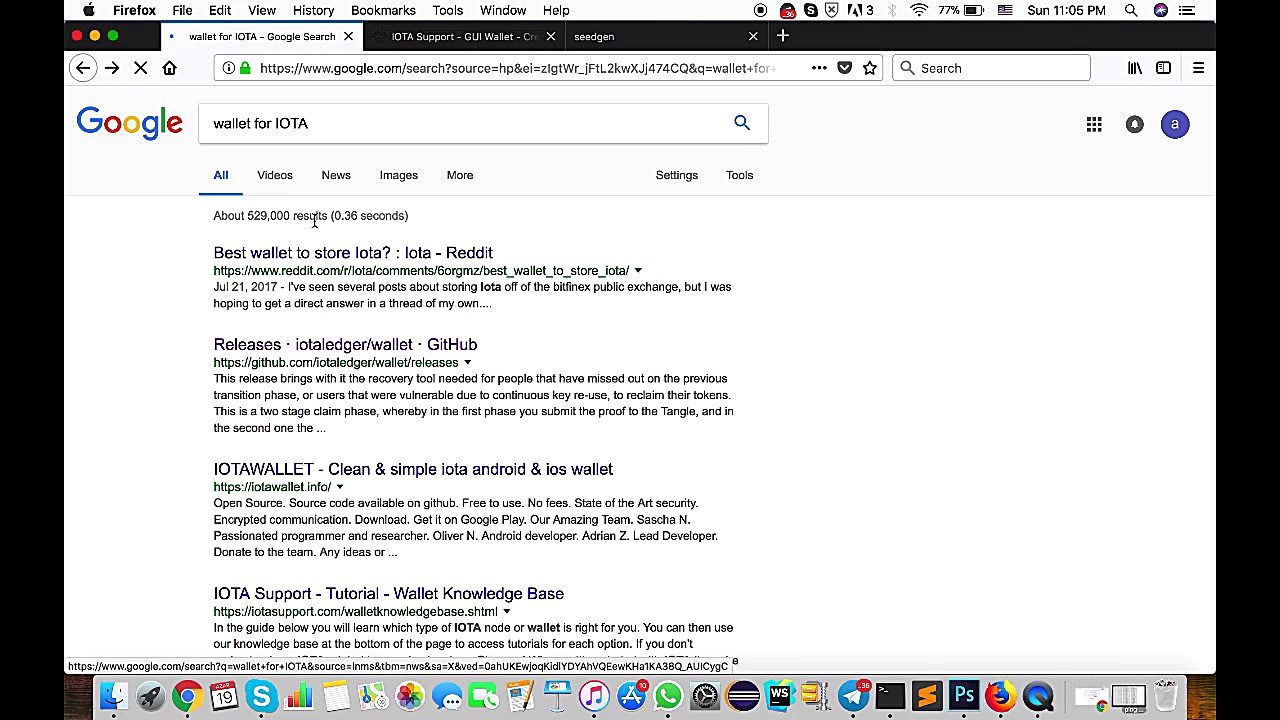The image size is (1280, 720).
Task: Save this page to Pocket
Action: [x=845, y=68]
